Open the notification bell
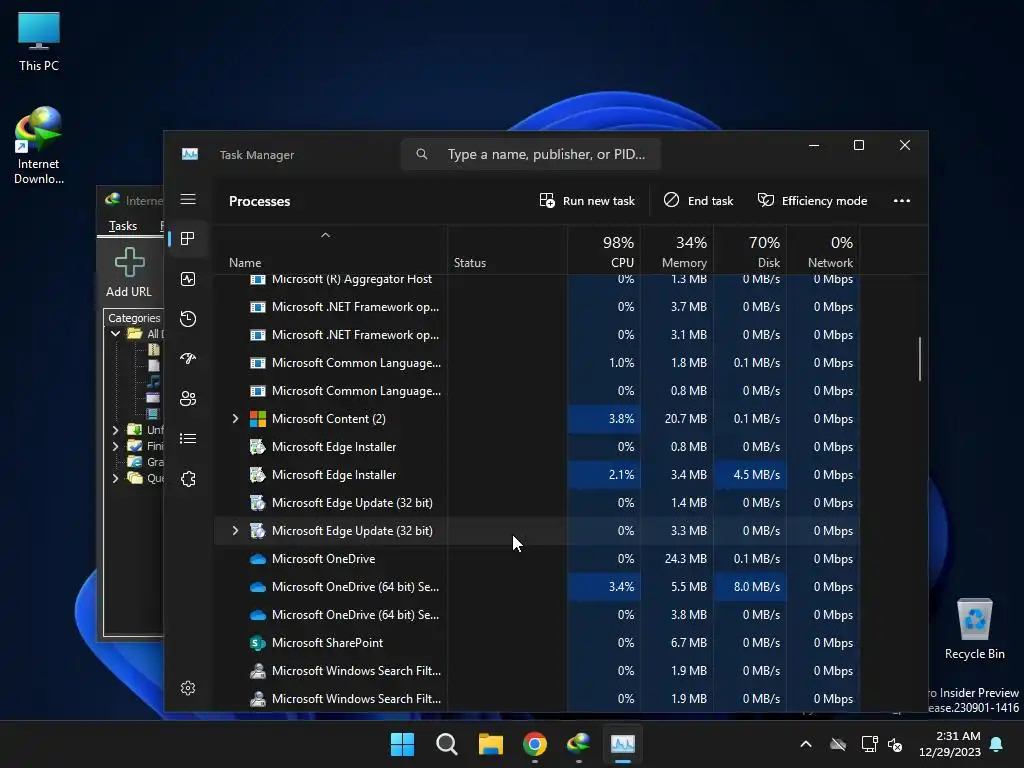The width and height of the screenshot is (1024, 768). tap(997, 744)
